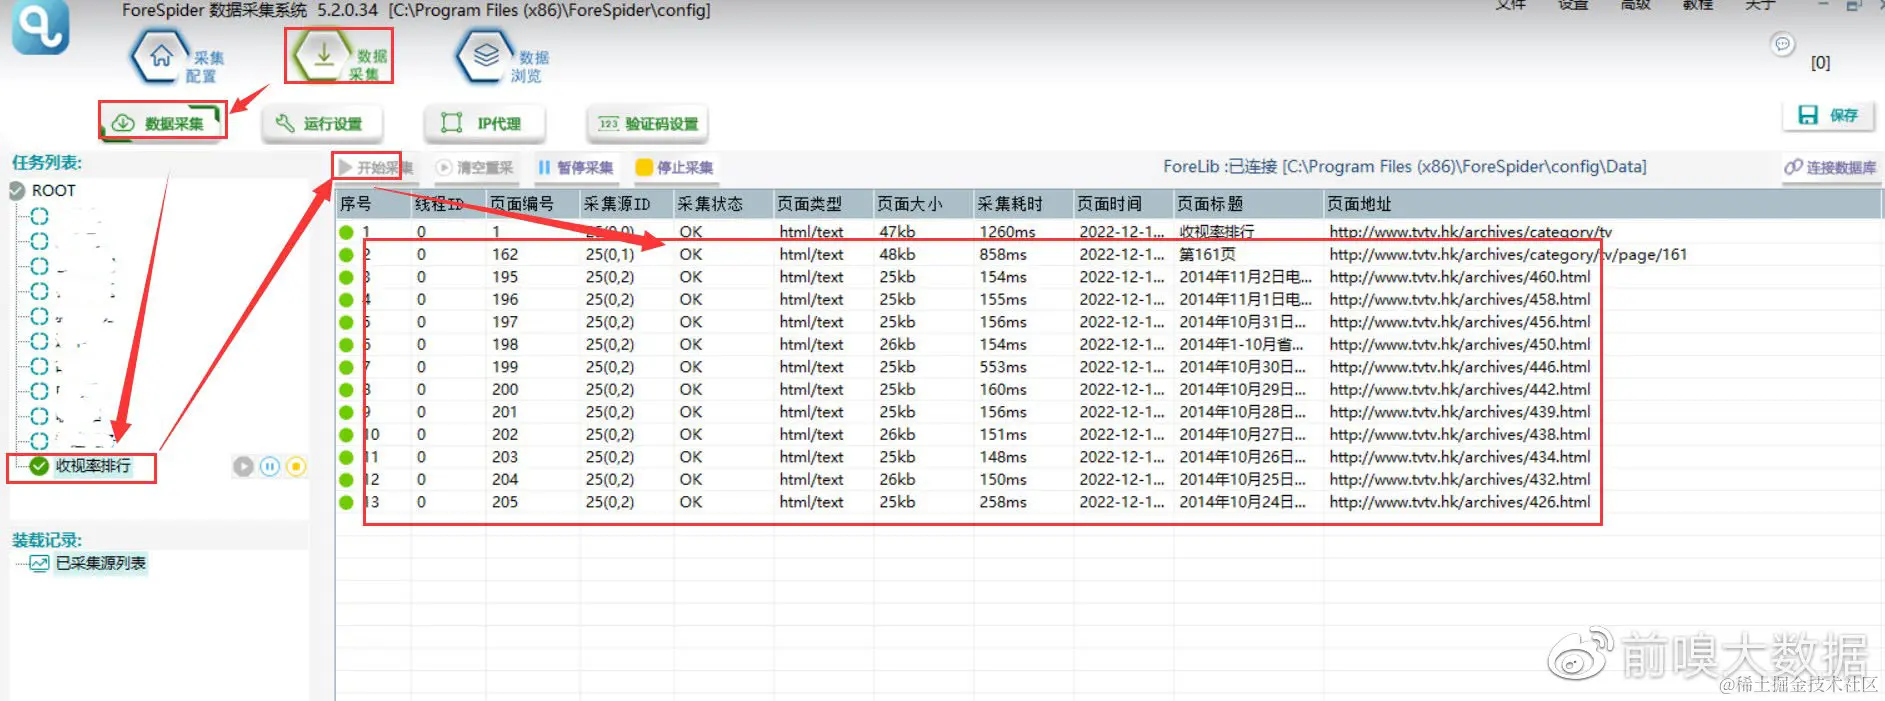Click the 47kb page size cell
Screen dimensions: 1885x701
(897, 232)
